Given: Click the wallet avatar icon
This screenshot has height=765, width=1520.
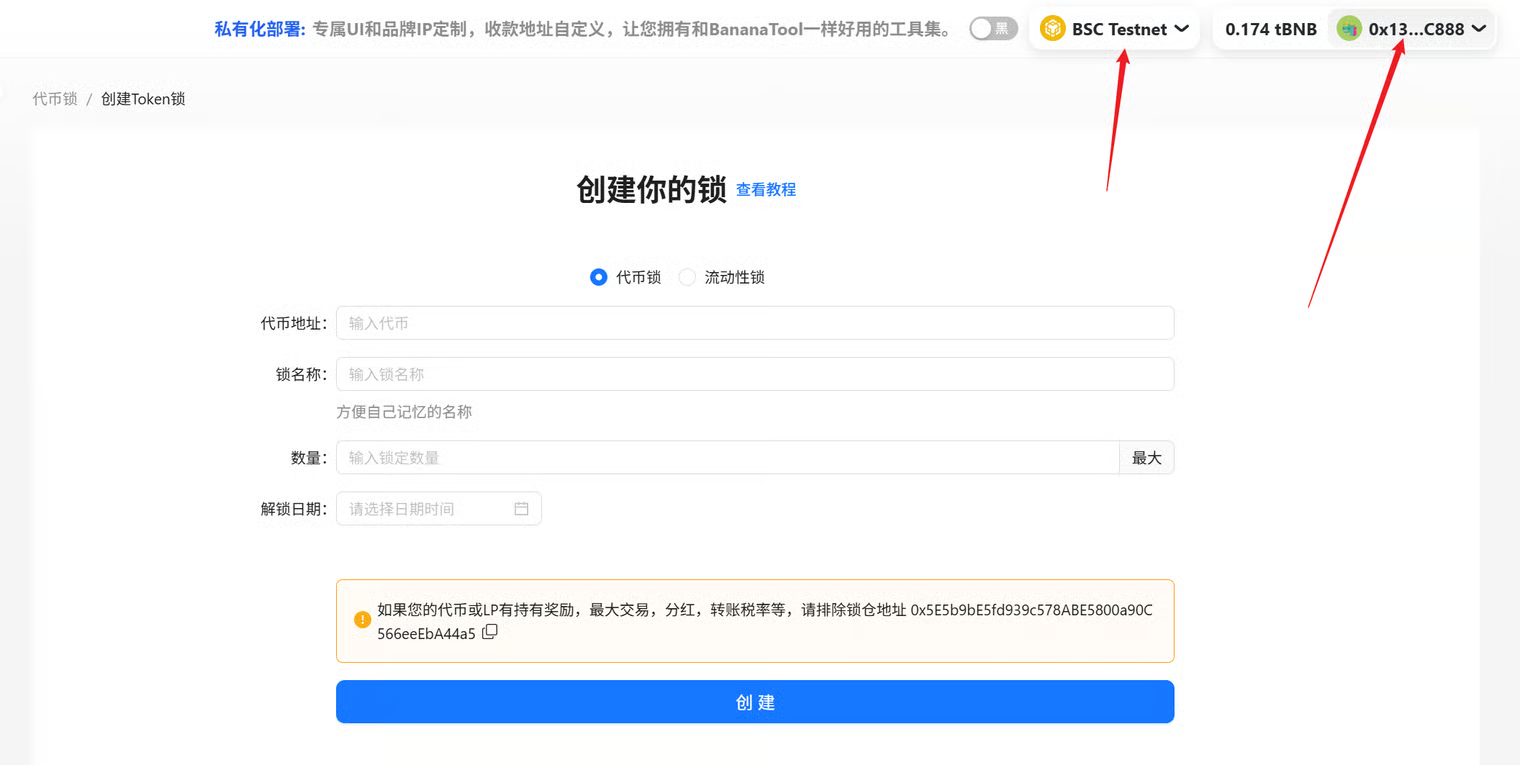Looking at the screenshot, I should pyautogui.click(x=1349, y=29).
